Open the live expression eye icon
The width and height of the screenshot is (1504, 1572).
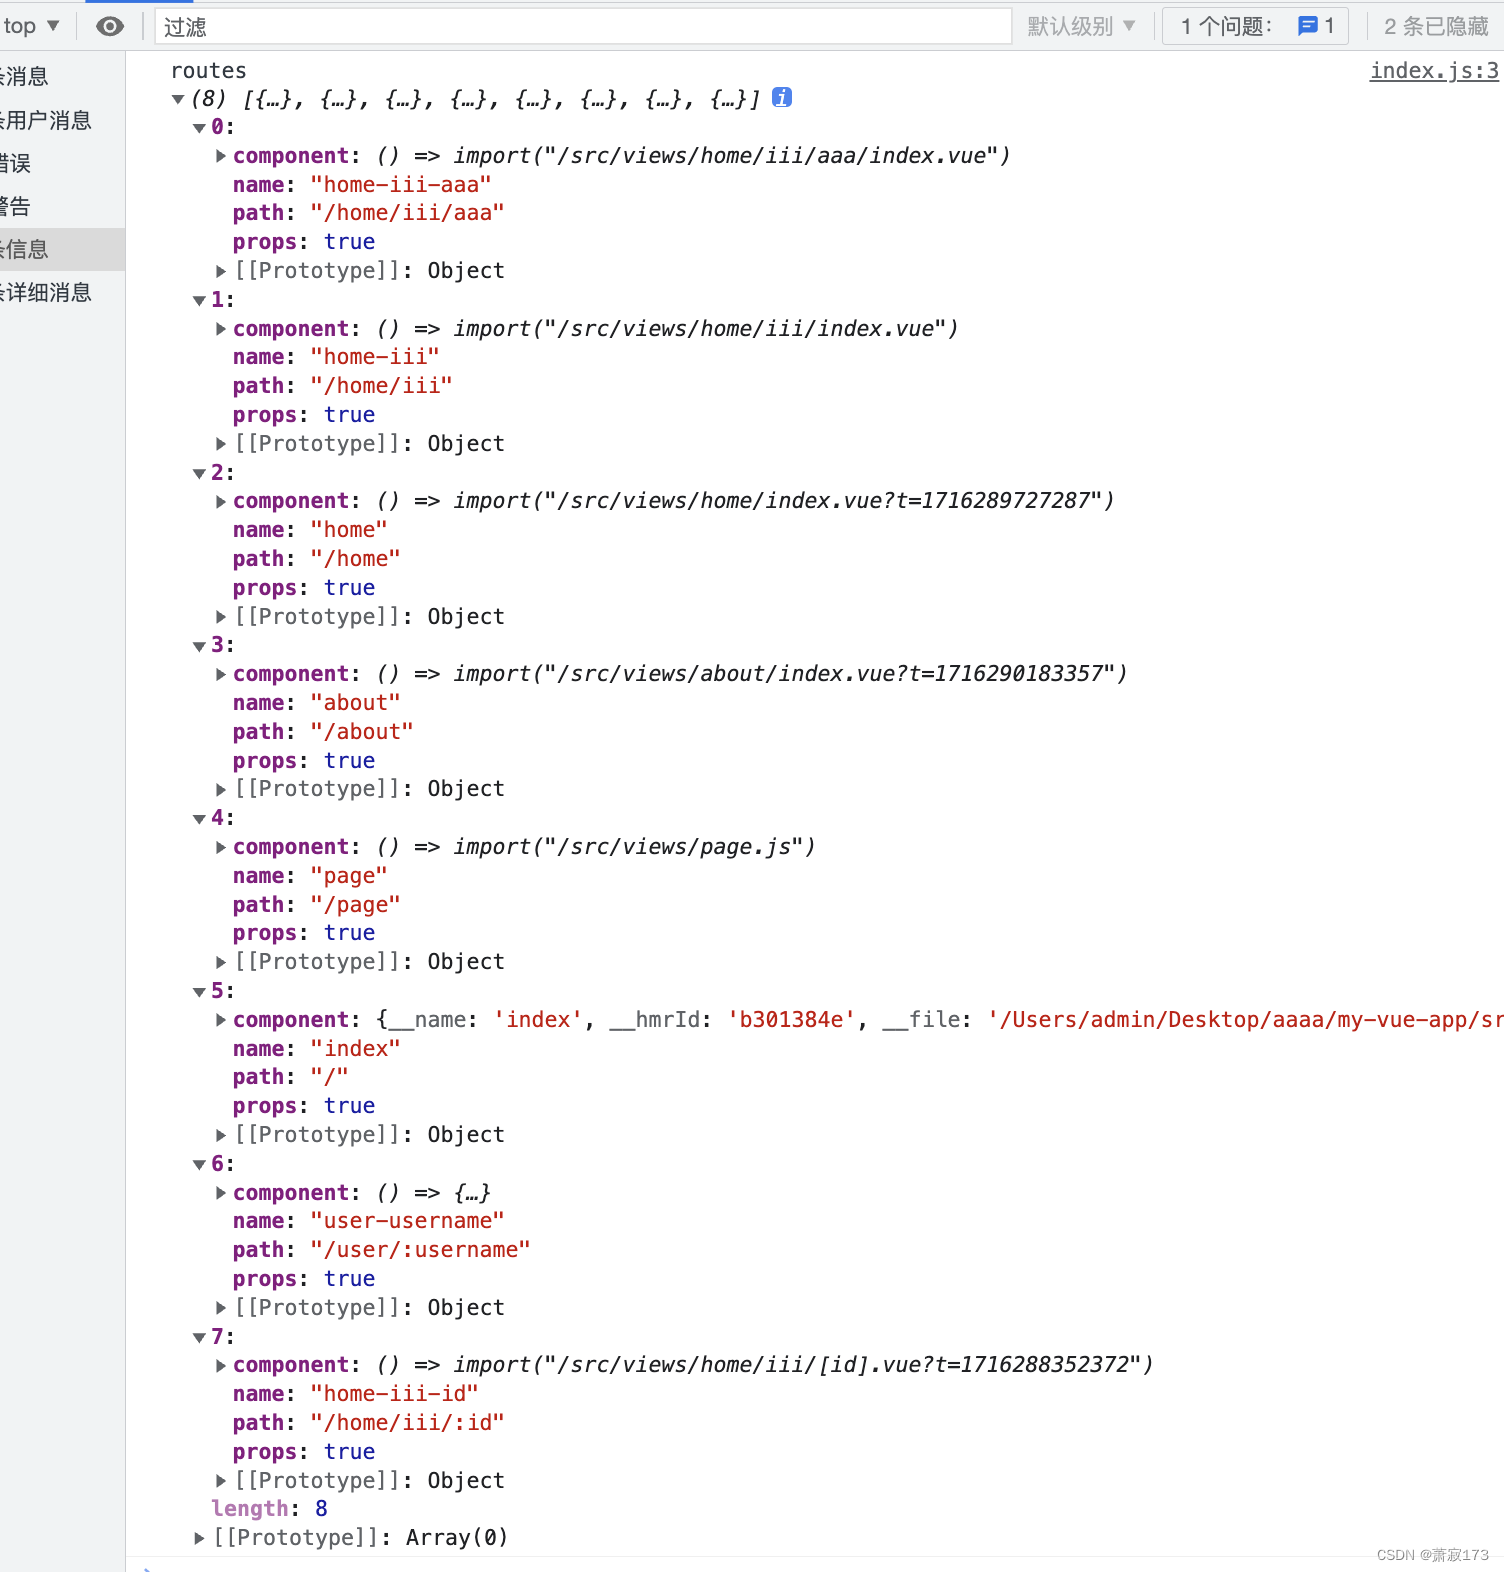click(110, 26)
